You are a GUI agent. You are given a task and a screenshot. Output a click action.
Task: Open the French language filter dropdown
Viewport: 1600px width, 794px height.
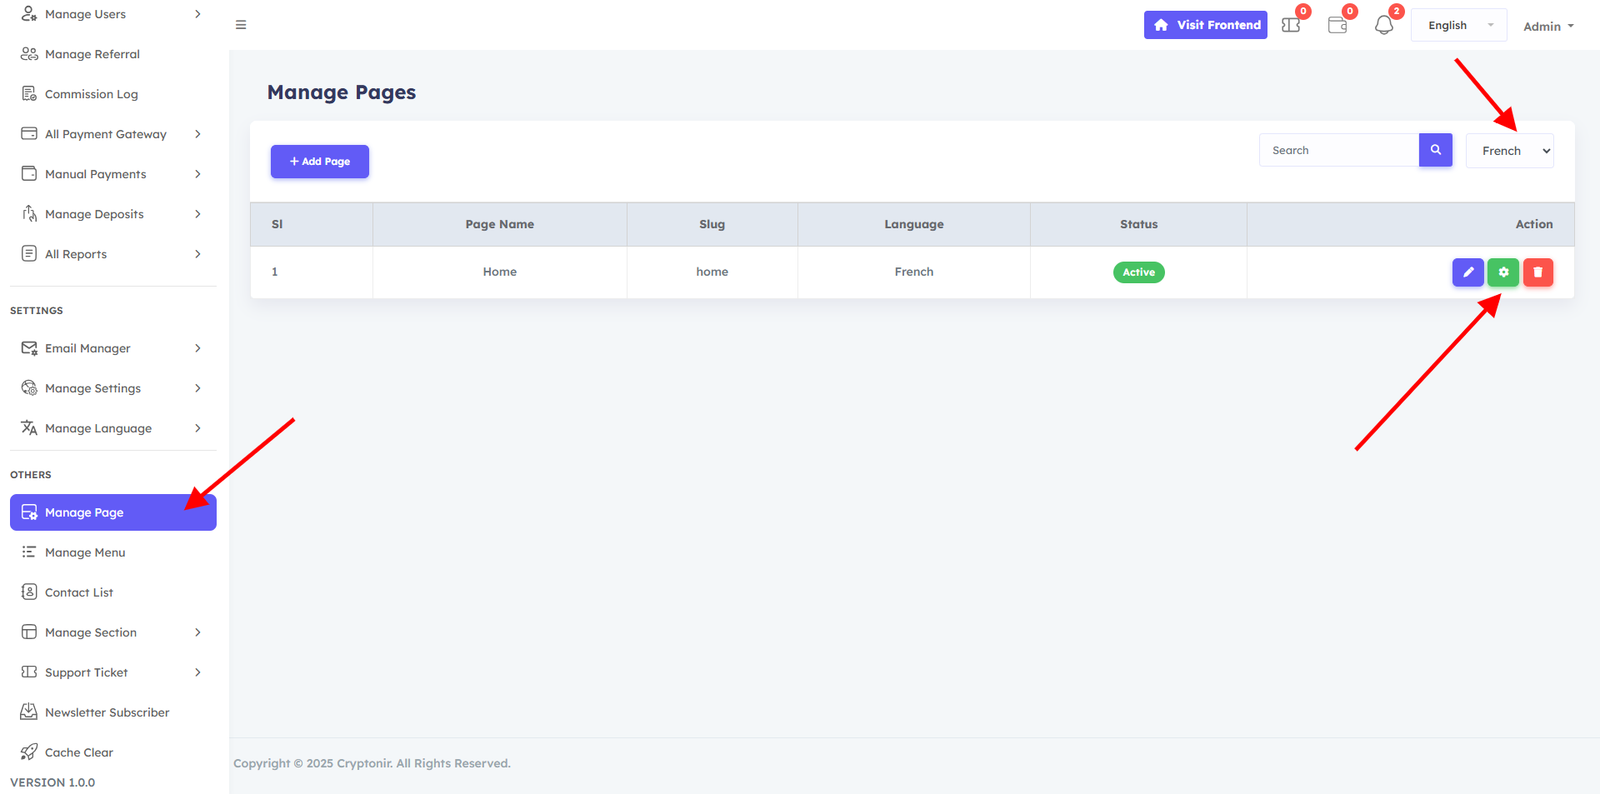[x=1510, y=151]
